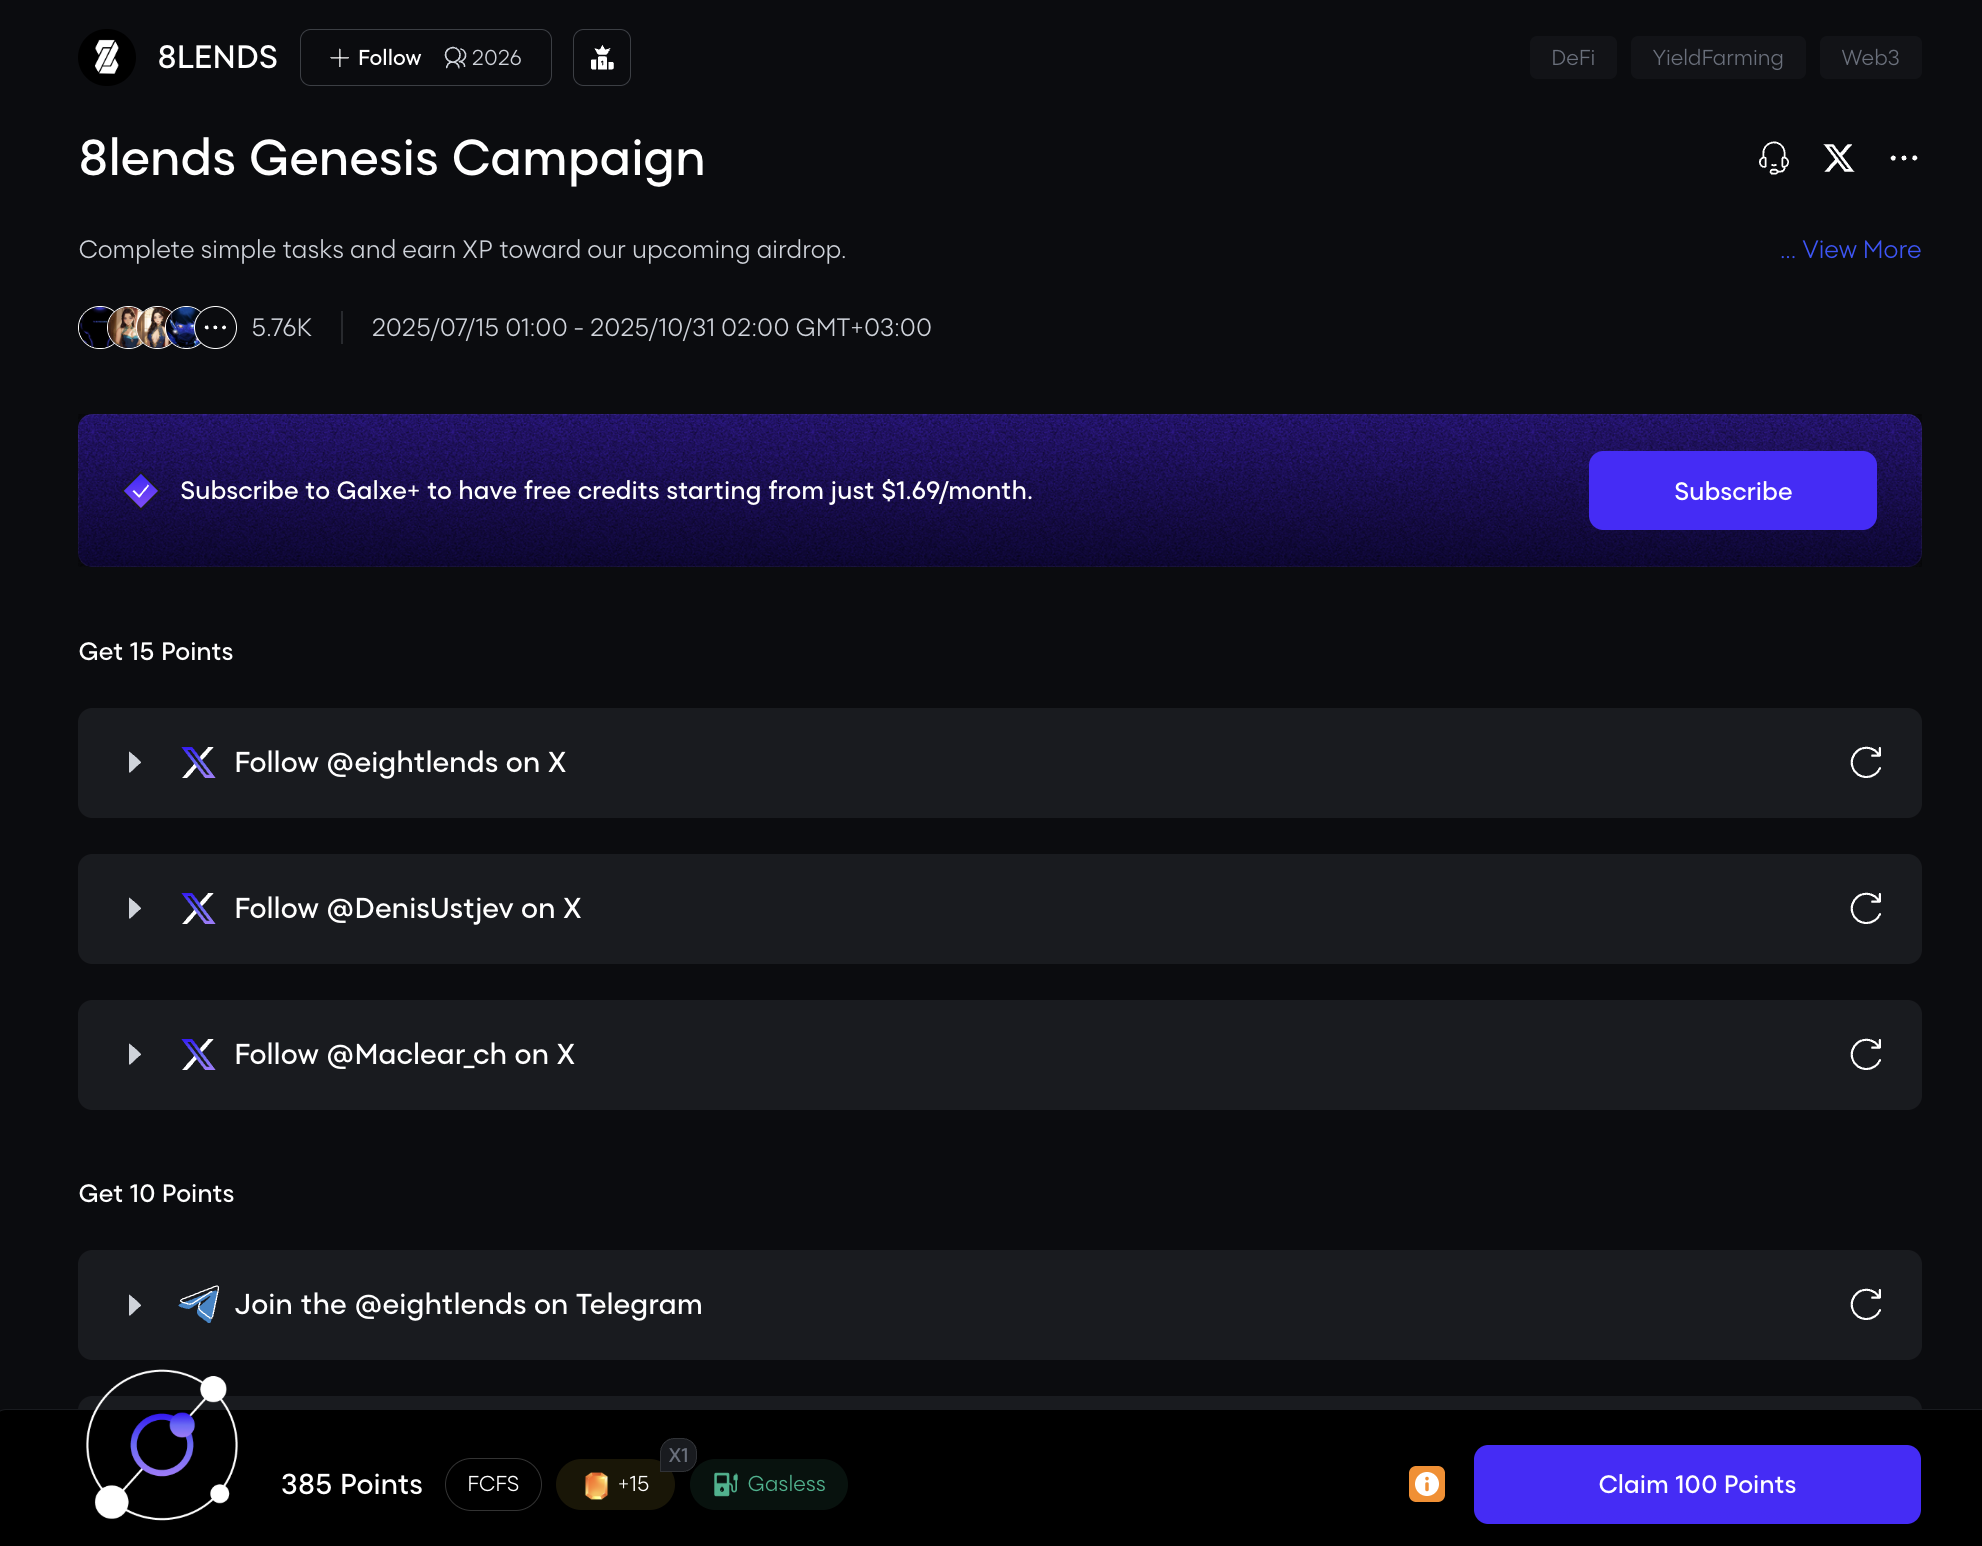Image resolution: width=1982 pixels, height=1546 pixels.
Task: Claim 100 Points button
Action: (x=1696, y=1485)
